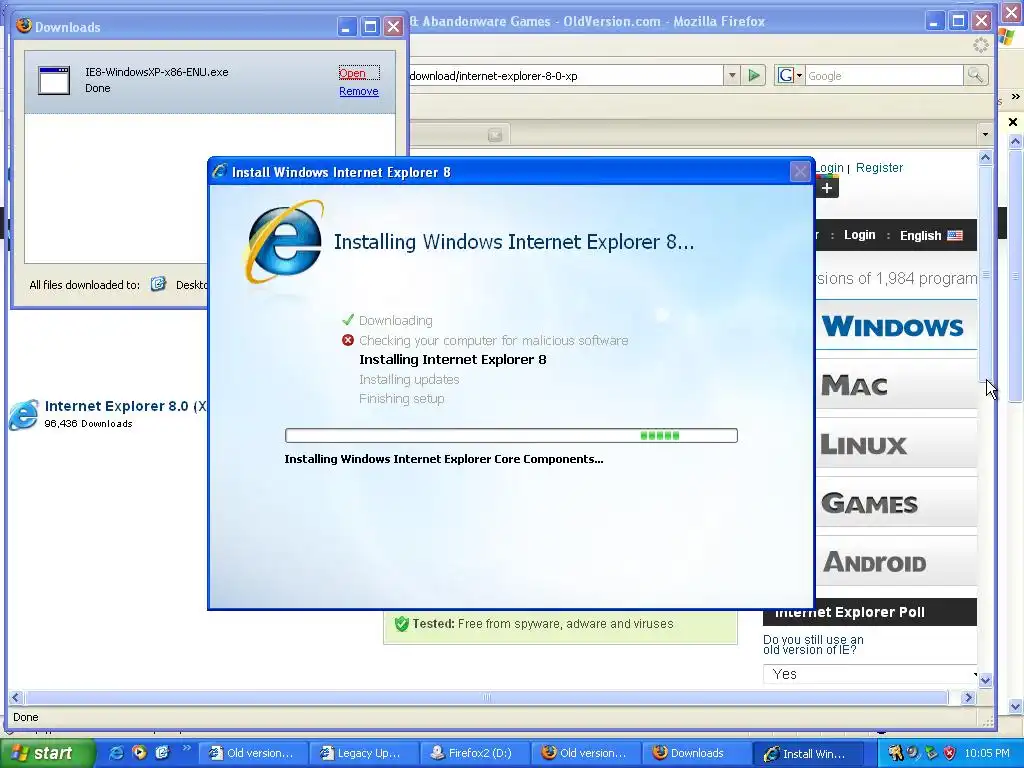
Task: Switch to Firefox Old version taskbar button
Action: tap(584, 753)
